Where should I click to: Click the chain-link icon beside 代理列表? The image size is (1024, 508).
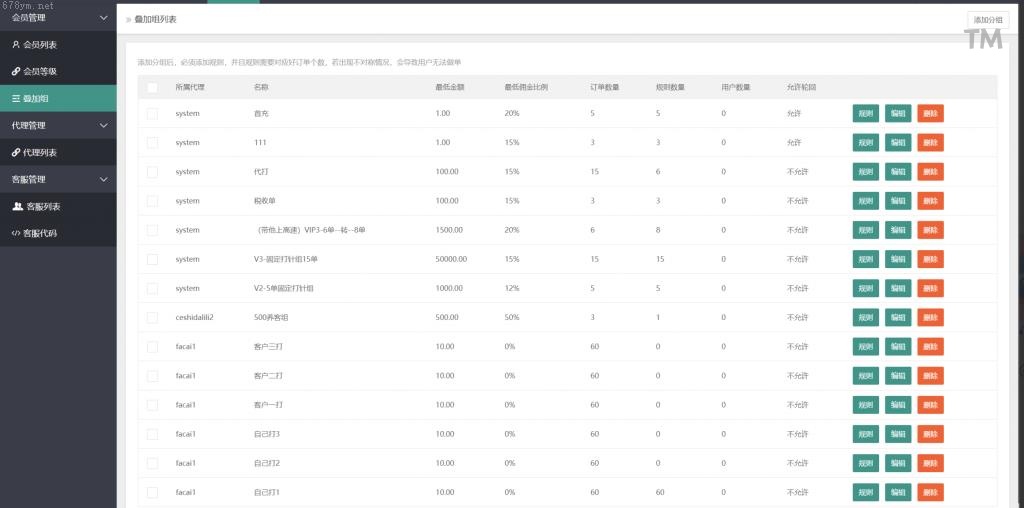[x=15, y=153]
